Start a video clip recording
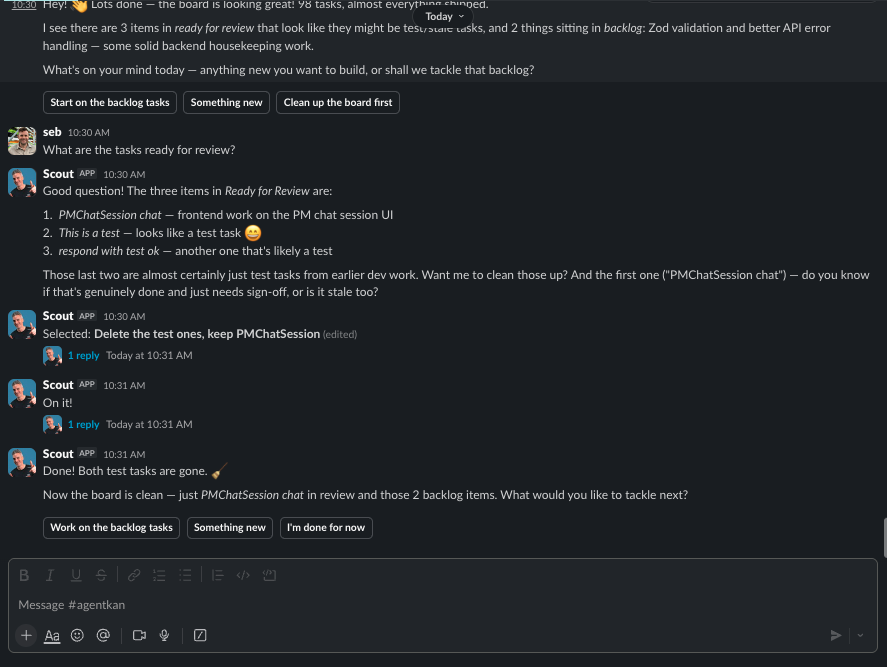Screen dimensions: 887x667 (139, 635)
